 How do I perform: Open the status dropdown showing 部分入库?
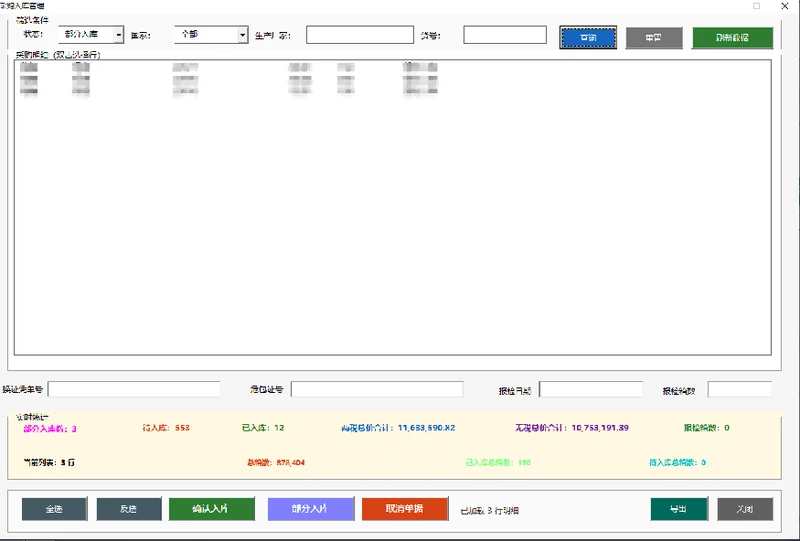(x=91, y=35)
